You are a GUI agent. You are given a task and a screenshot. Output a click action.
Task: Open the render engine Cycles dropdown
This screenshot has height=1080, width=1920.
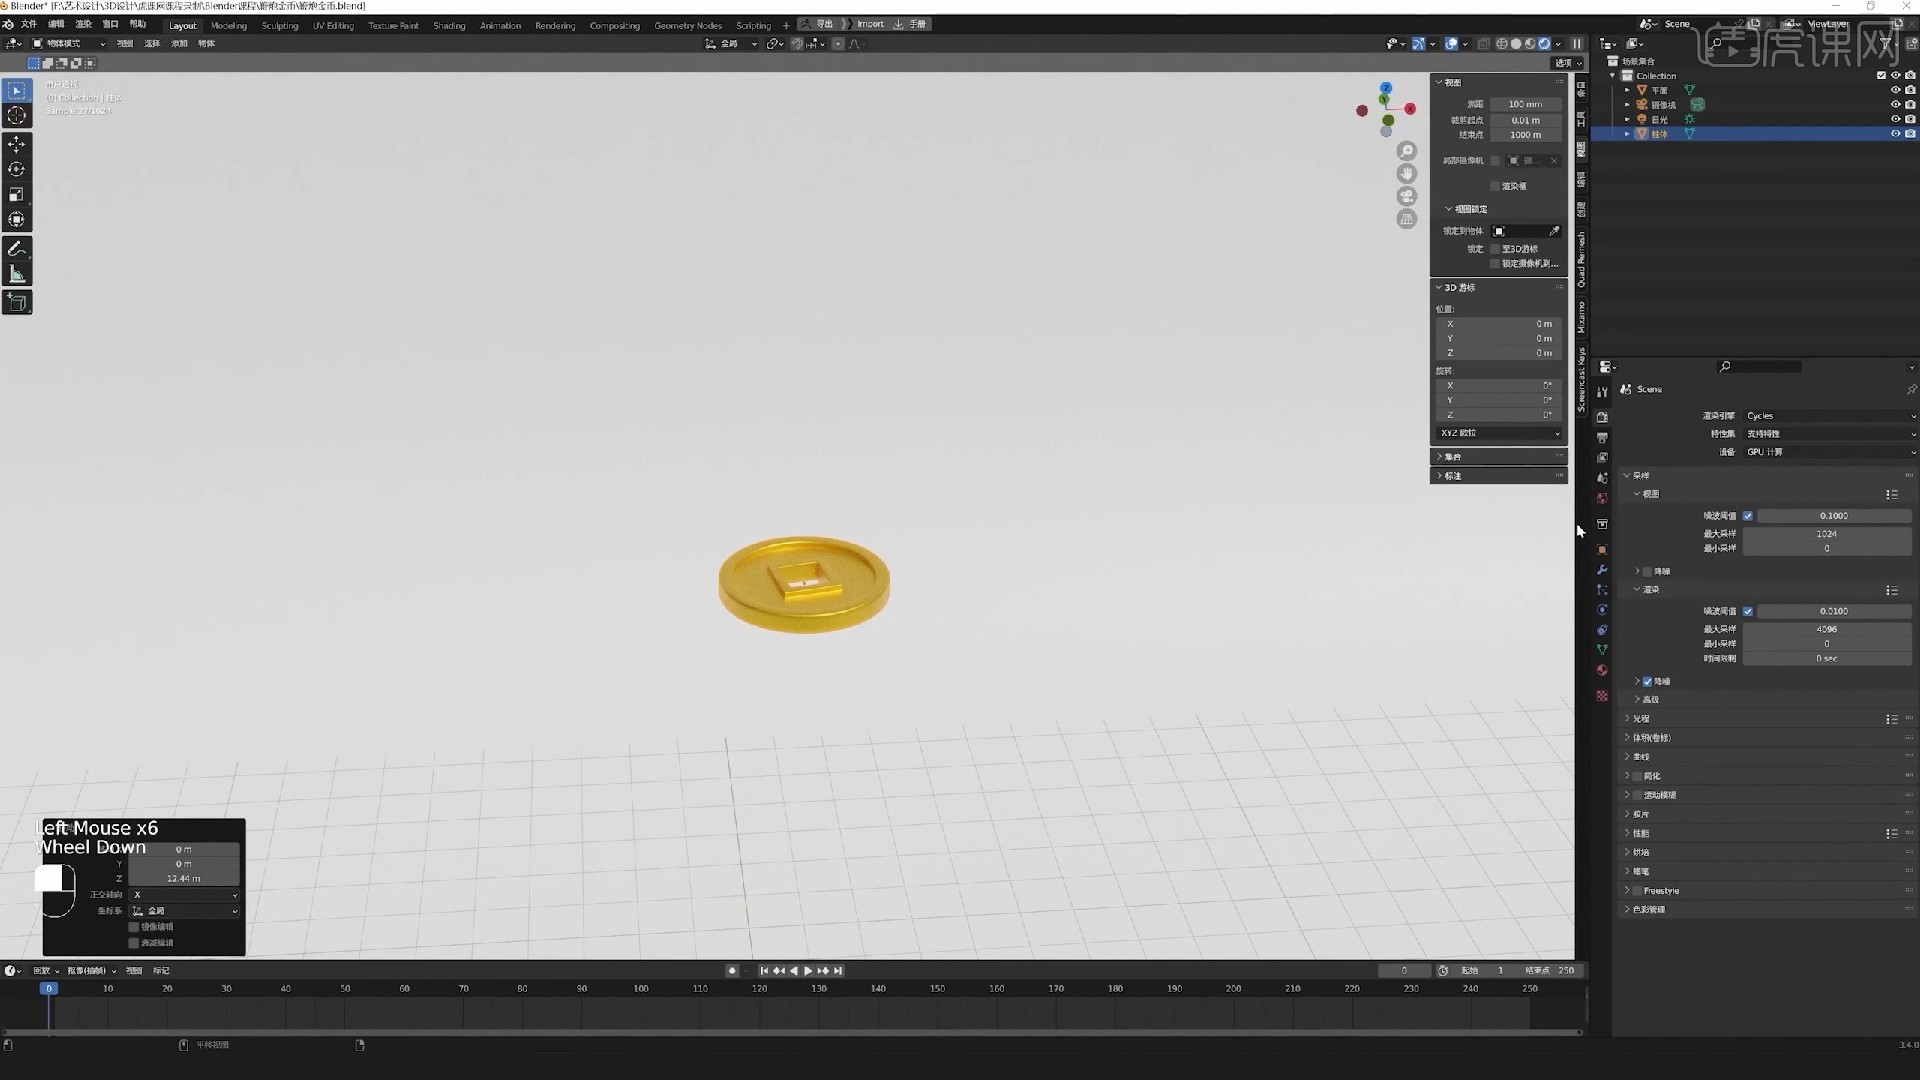[x=1830, y=416]
